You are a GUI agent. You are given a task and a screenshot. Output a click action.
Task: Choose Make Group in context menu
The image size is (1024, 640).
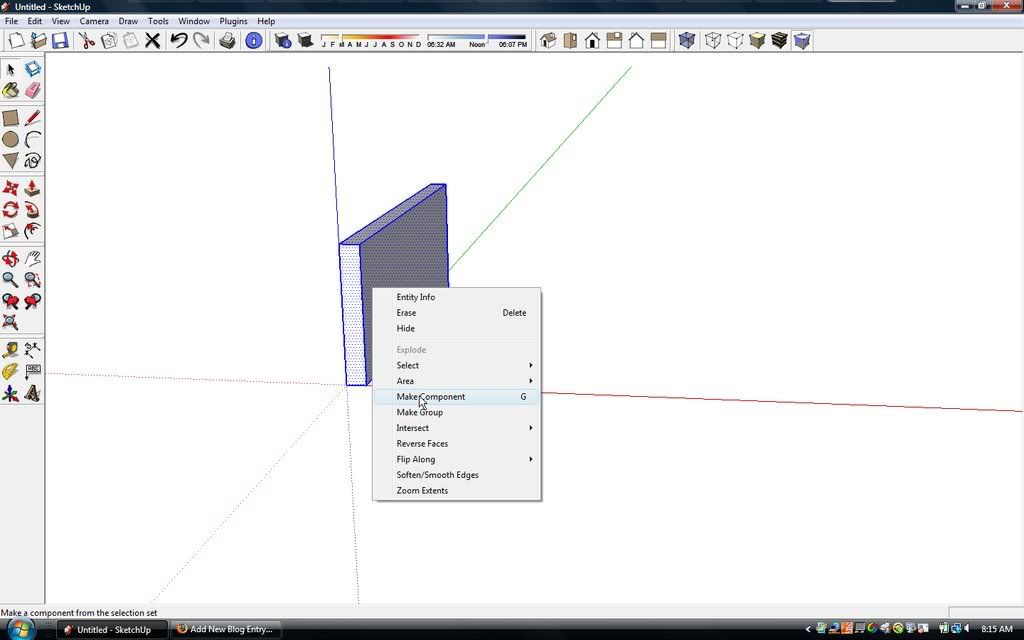[x=457, y=412]
